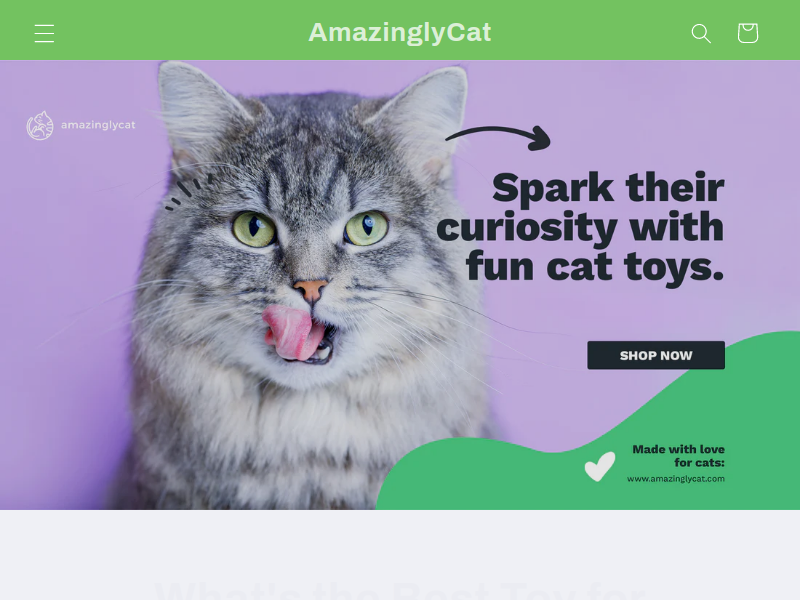Click the SHOP NOW button

(x=656, y=355)
